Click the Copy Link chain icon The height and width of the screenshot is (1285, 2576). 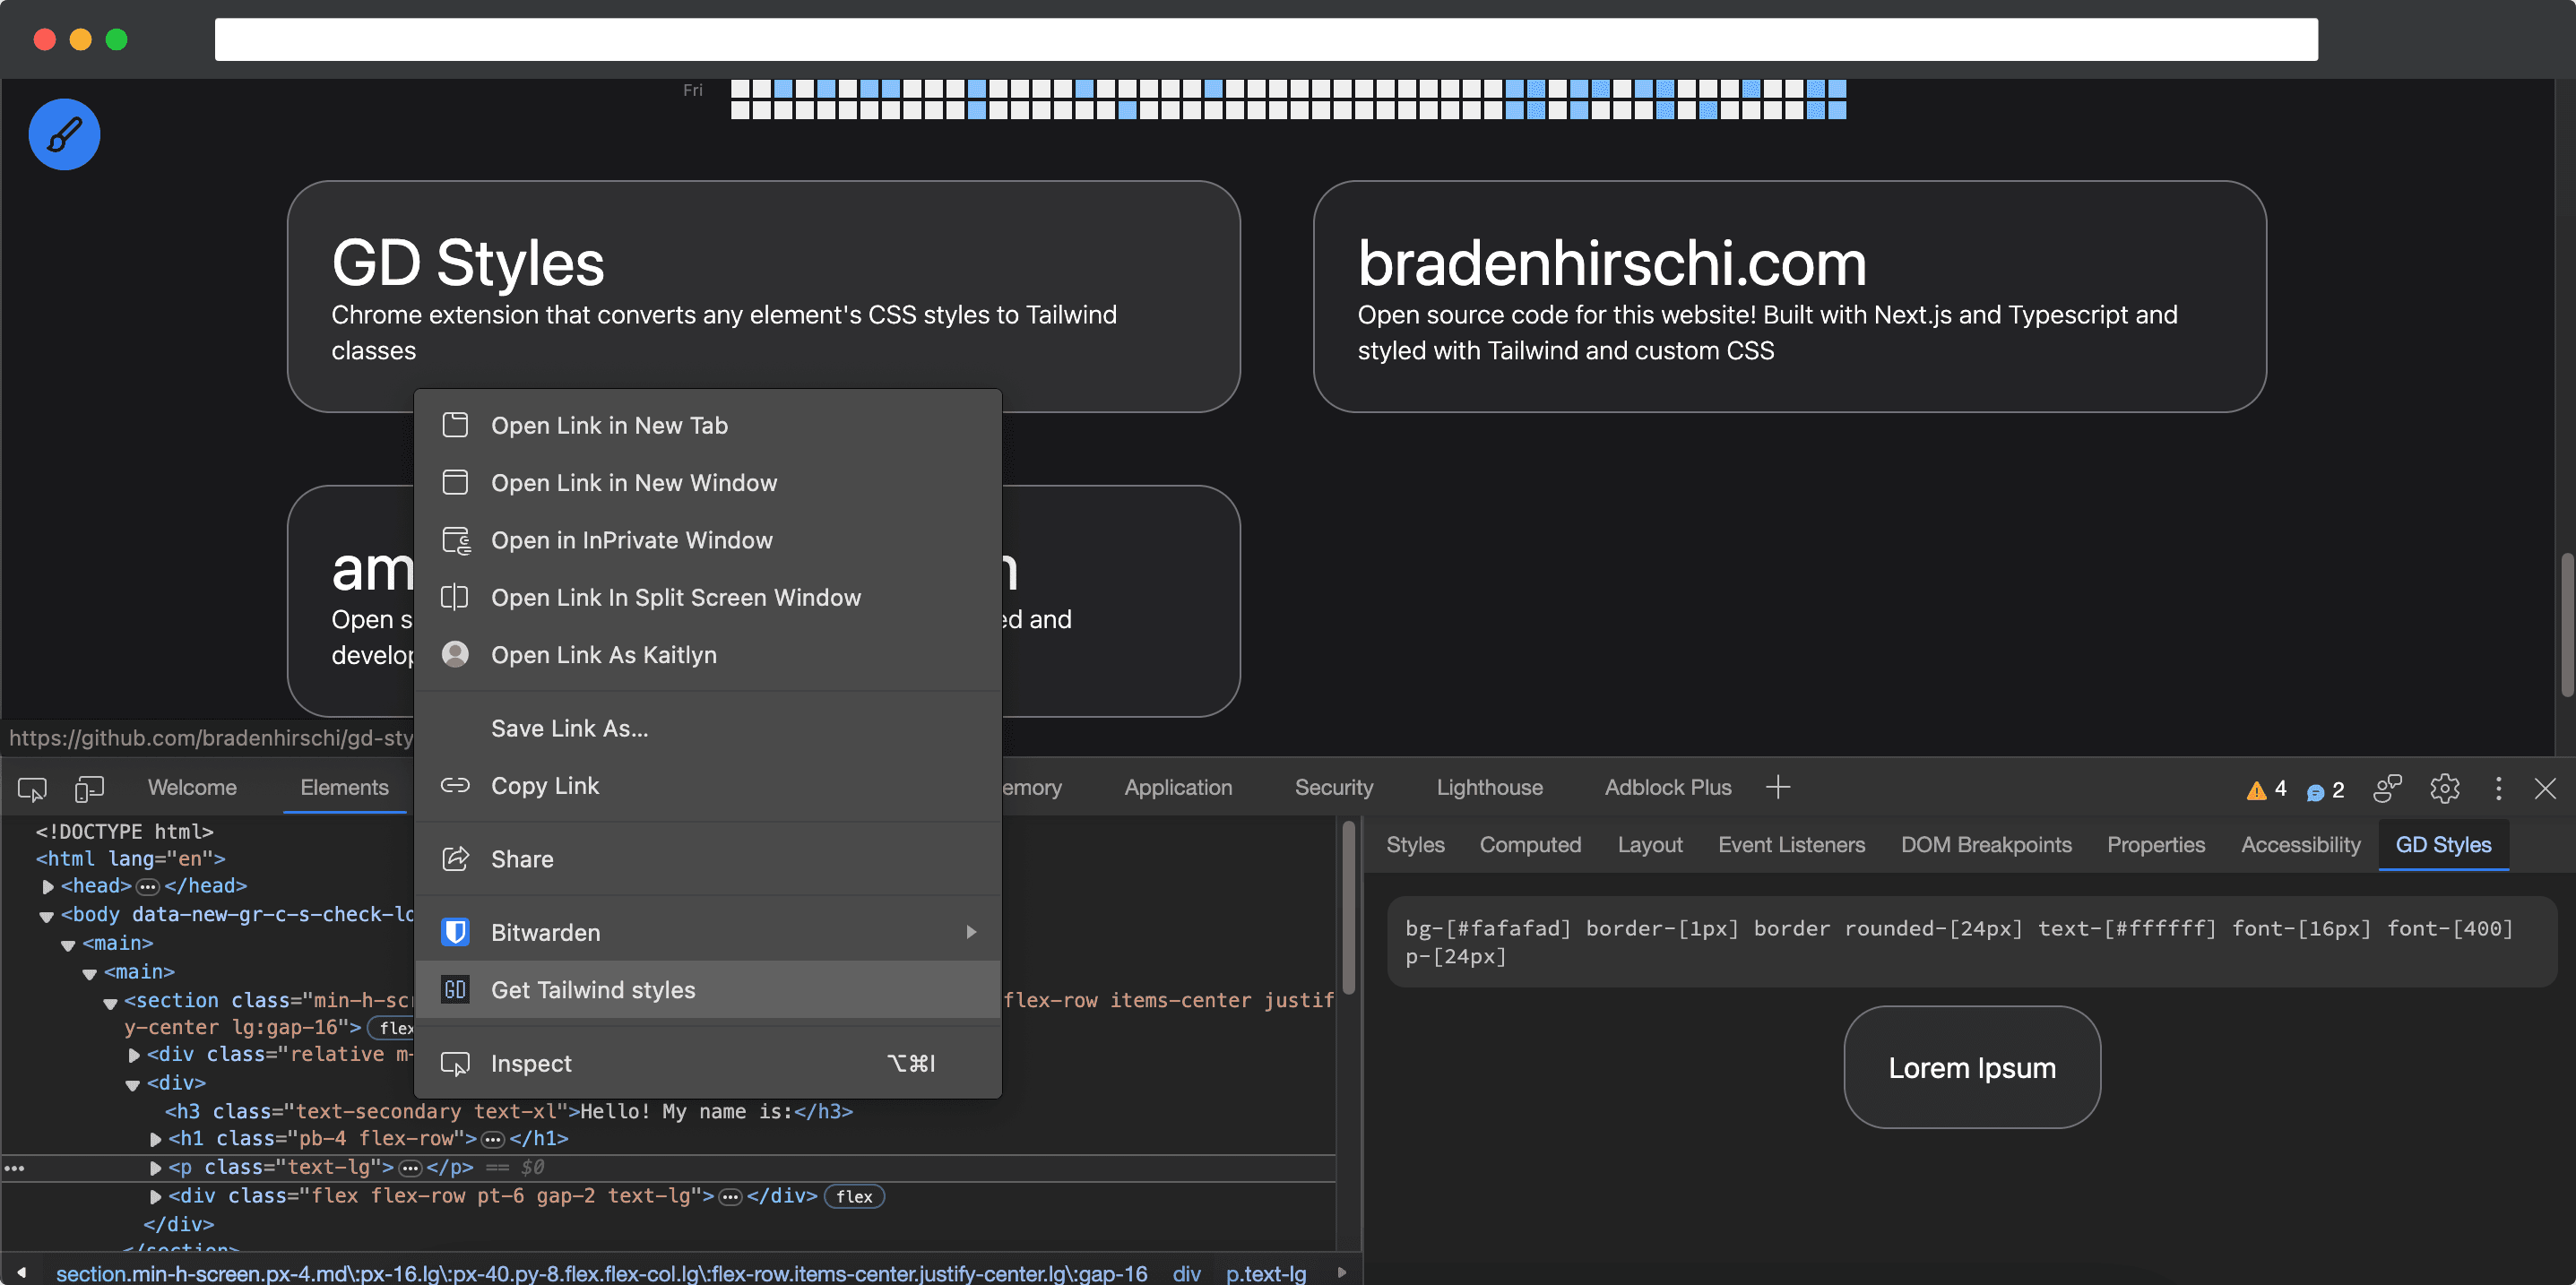coord(455,785)
